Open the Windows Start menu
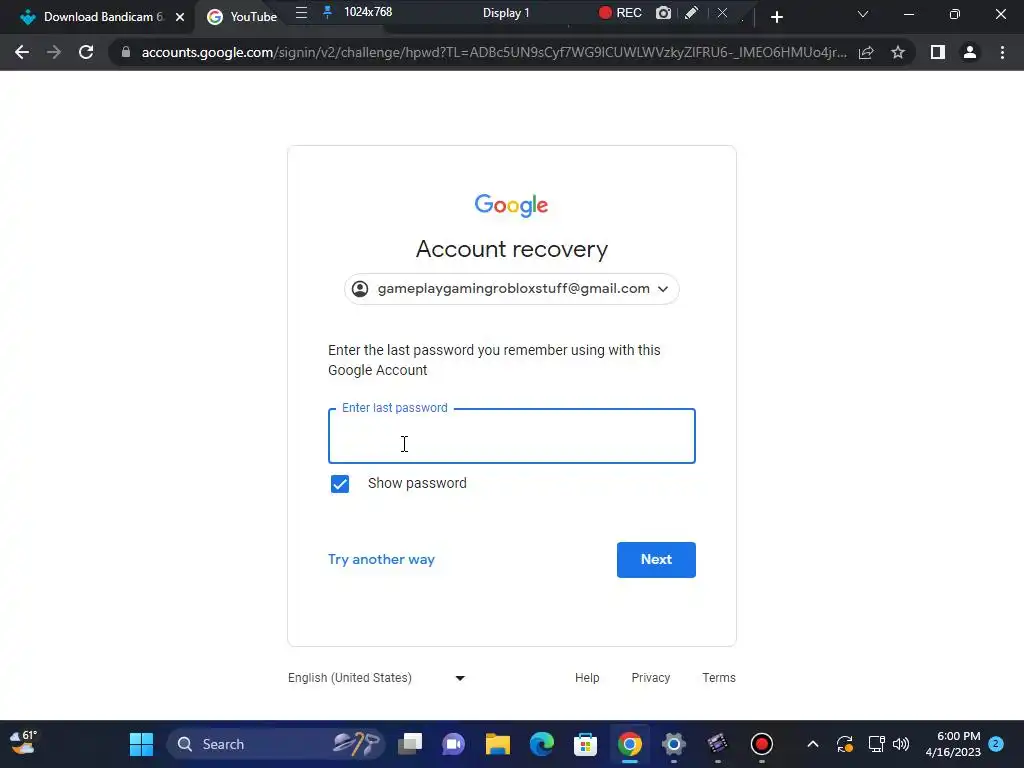The image size is (1024, 768). pyautogui.click(x=141, y=744)
